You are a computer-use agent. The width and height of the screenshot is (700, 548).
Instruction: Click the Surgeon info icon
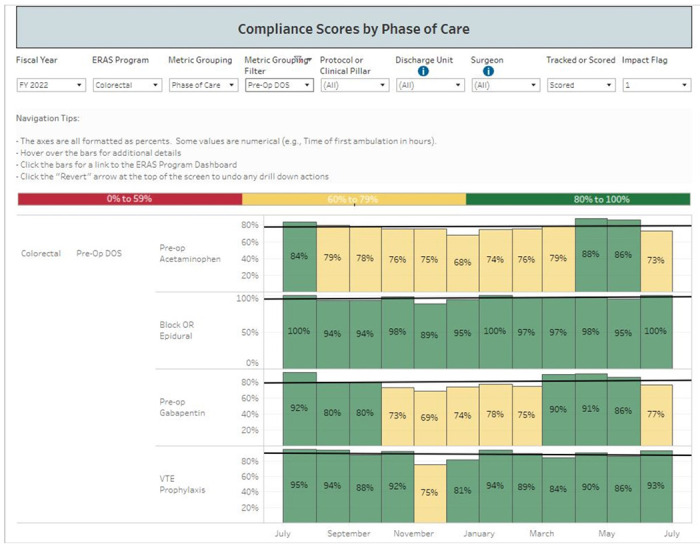(x=488, y=72)
